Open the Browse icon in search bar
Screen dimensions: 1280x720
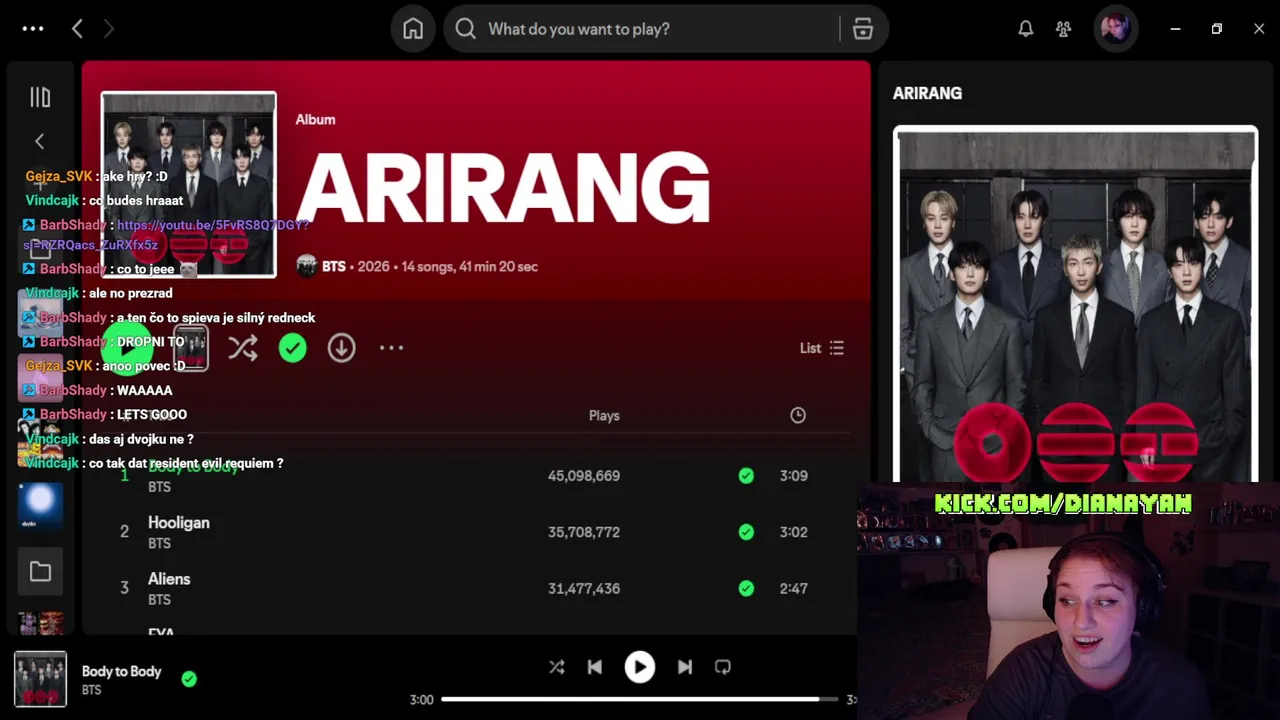tap(863, 29)
